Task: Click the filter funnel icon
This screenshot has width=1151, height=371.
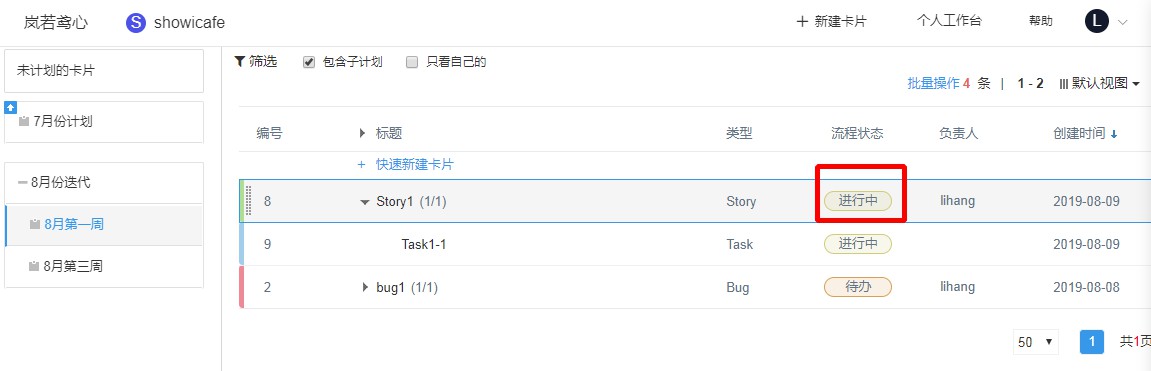Action: pyautogui.click(x=239, y=62)
